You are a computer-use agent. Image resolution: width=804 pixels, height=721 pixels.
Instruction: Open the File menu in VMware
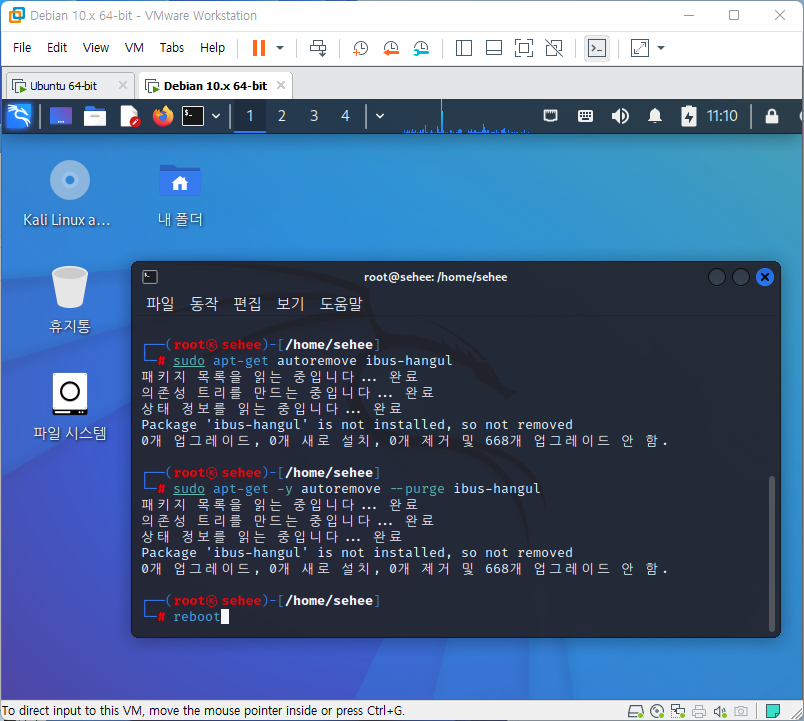click(22, 48)
